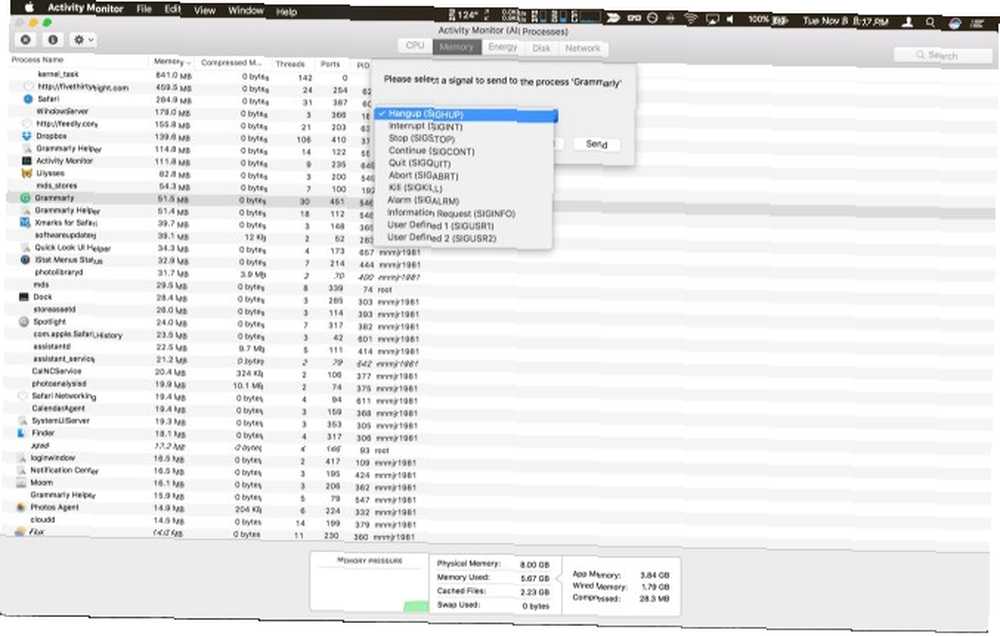Viewport: 1000px width, 636px height.
Task: Click the Moom process icon
Action: [x=20, y=483]
